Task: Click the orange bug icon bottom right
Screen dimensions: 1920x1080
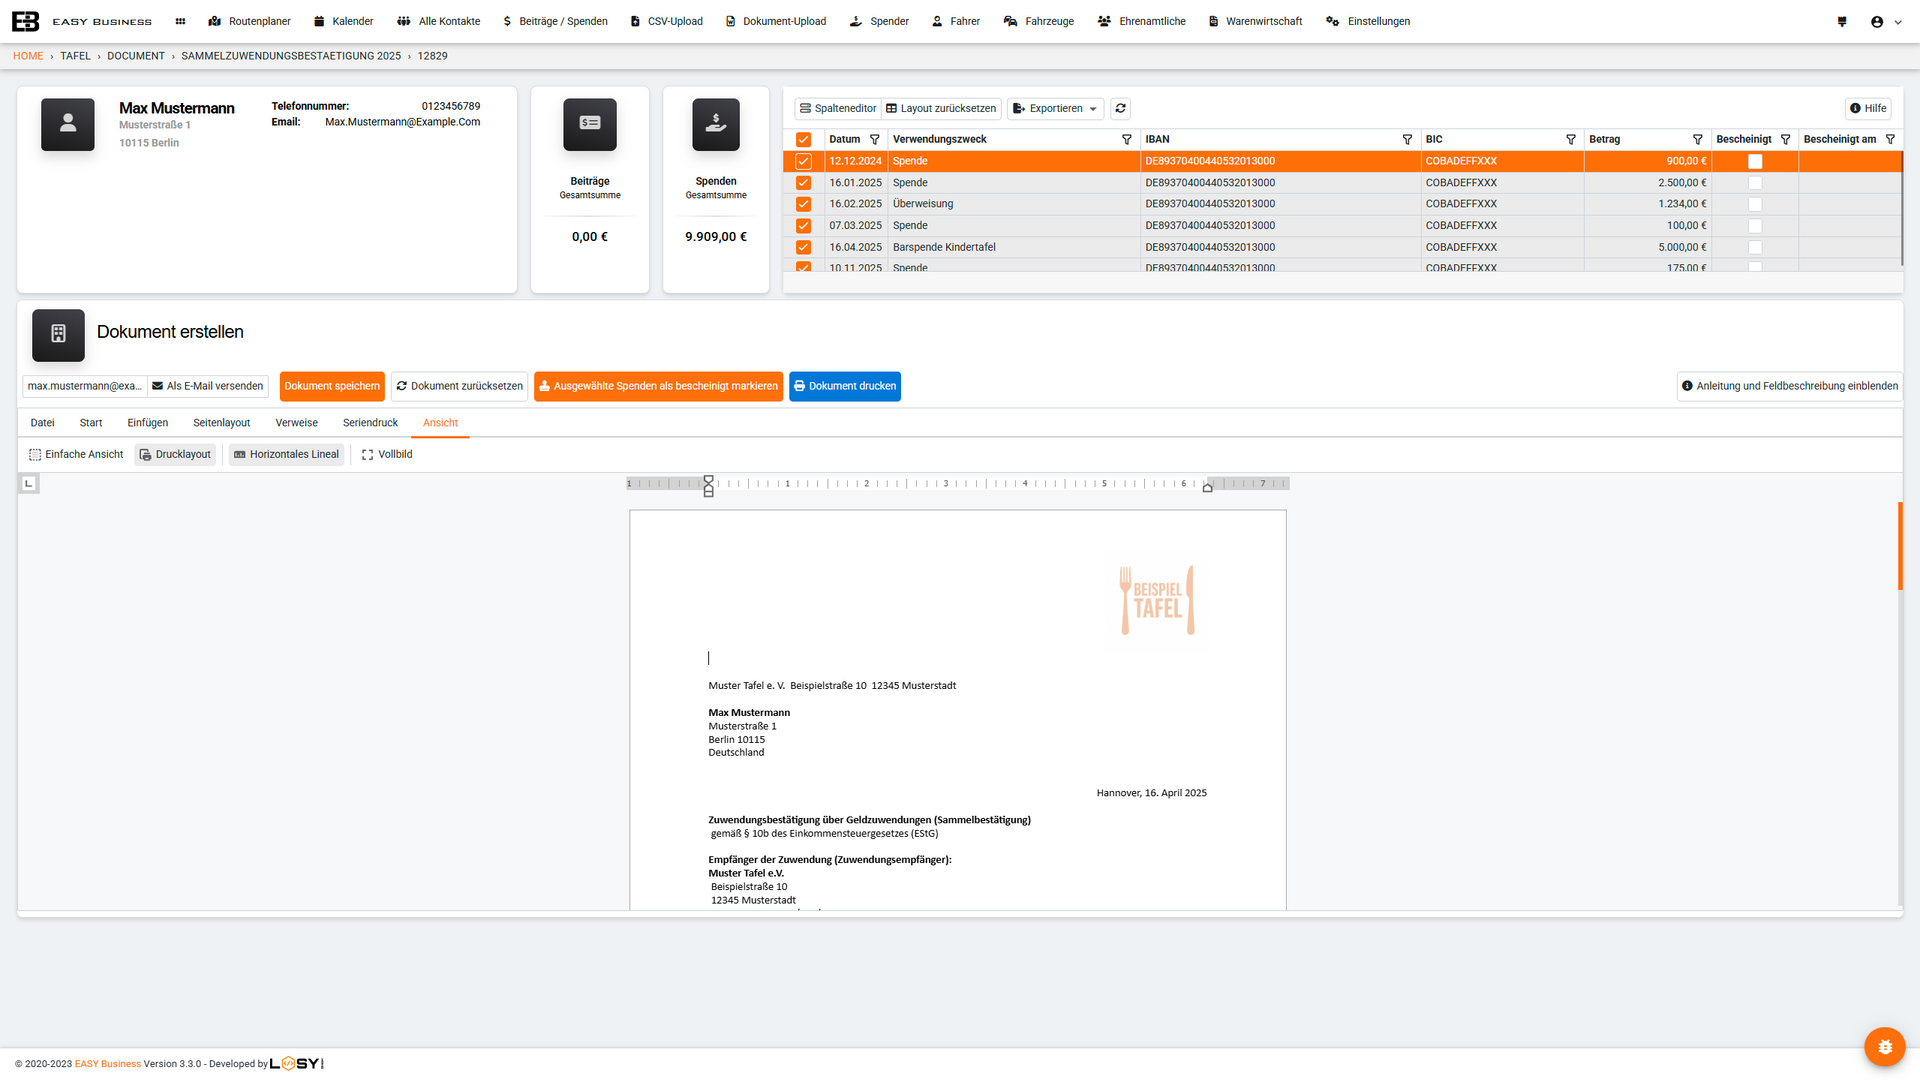Action: 1884,1047
